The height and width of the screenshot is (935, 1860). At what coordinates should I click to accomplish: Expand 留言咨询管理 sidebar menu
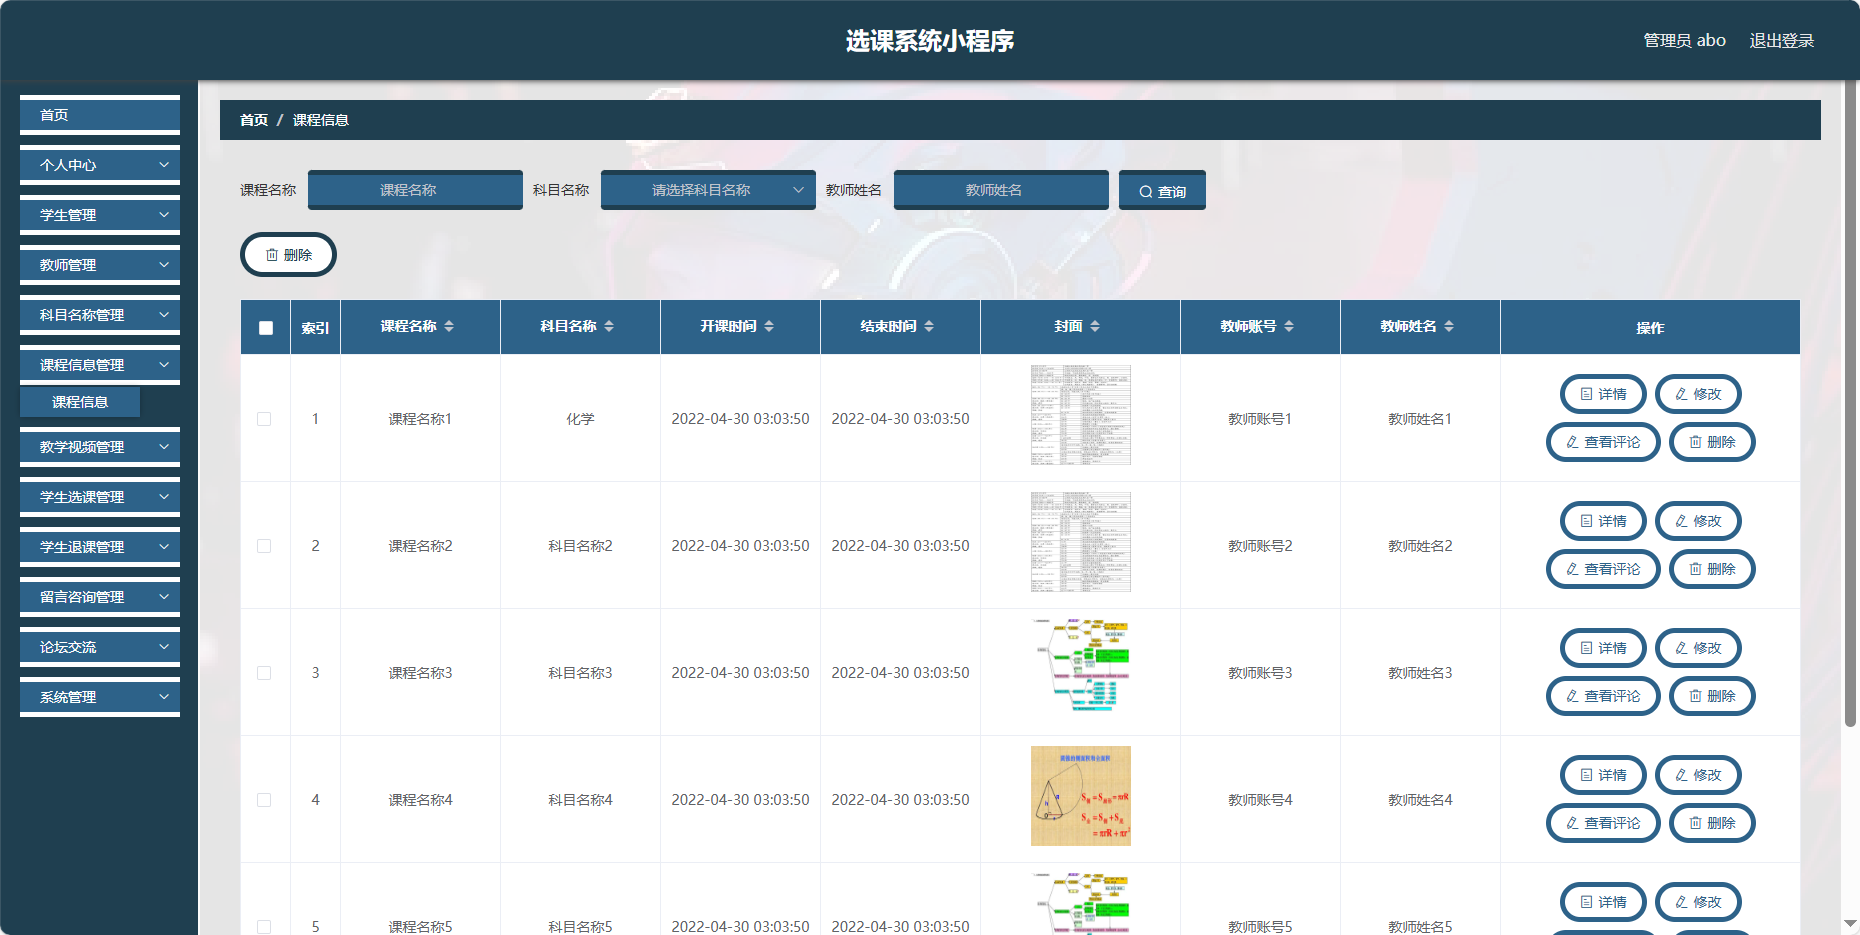(x=100, y=597)
